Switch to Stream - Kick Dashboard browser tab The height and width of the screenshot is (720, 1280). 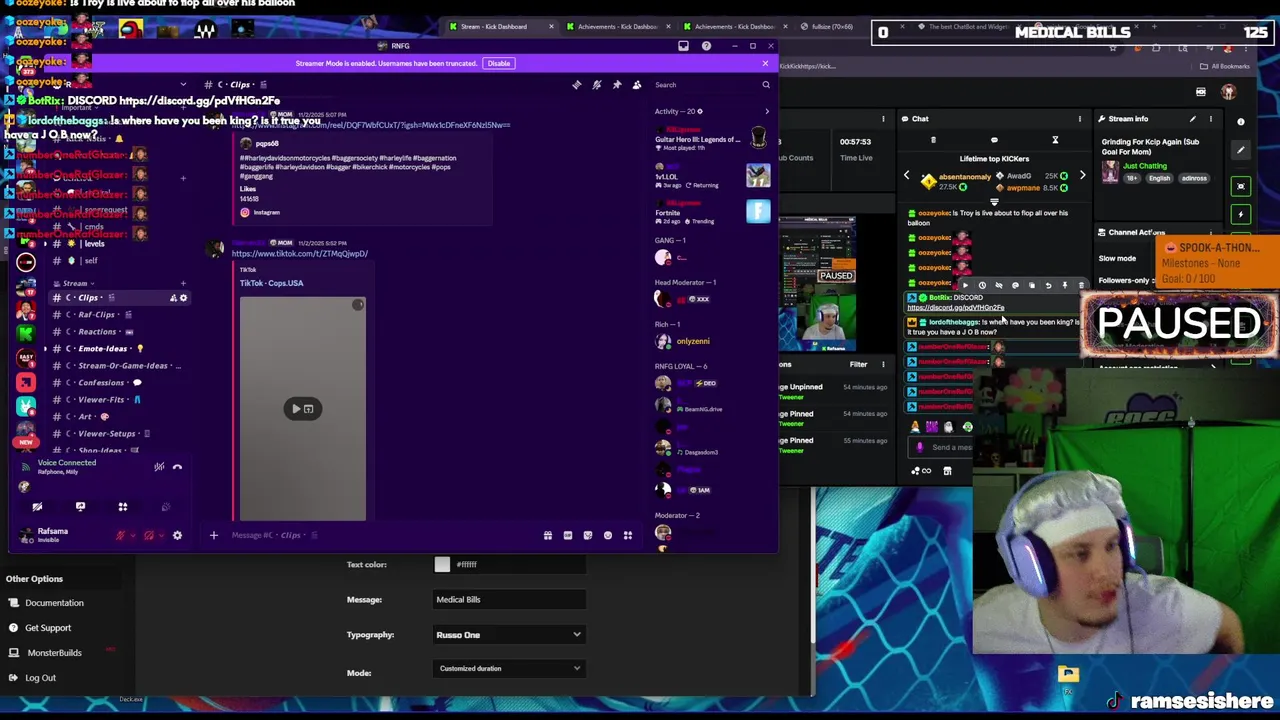tap(499, 27)
